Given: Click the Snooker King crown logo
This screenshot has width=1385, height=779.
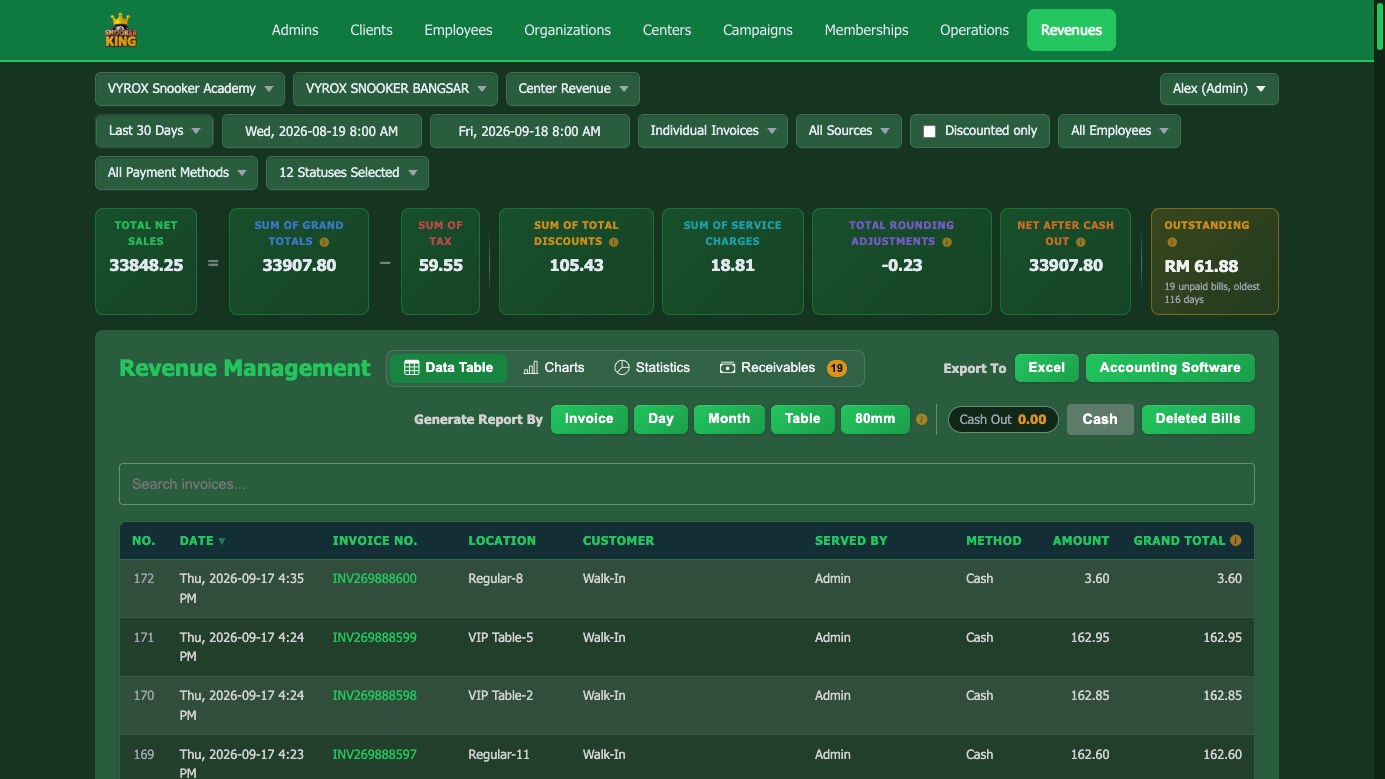Looking at the screenshot, I should pyautogui.click(x=121, y=30).
